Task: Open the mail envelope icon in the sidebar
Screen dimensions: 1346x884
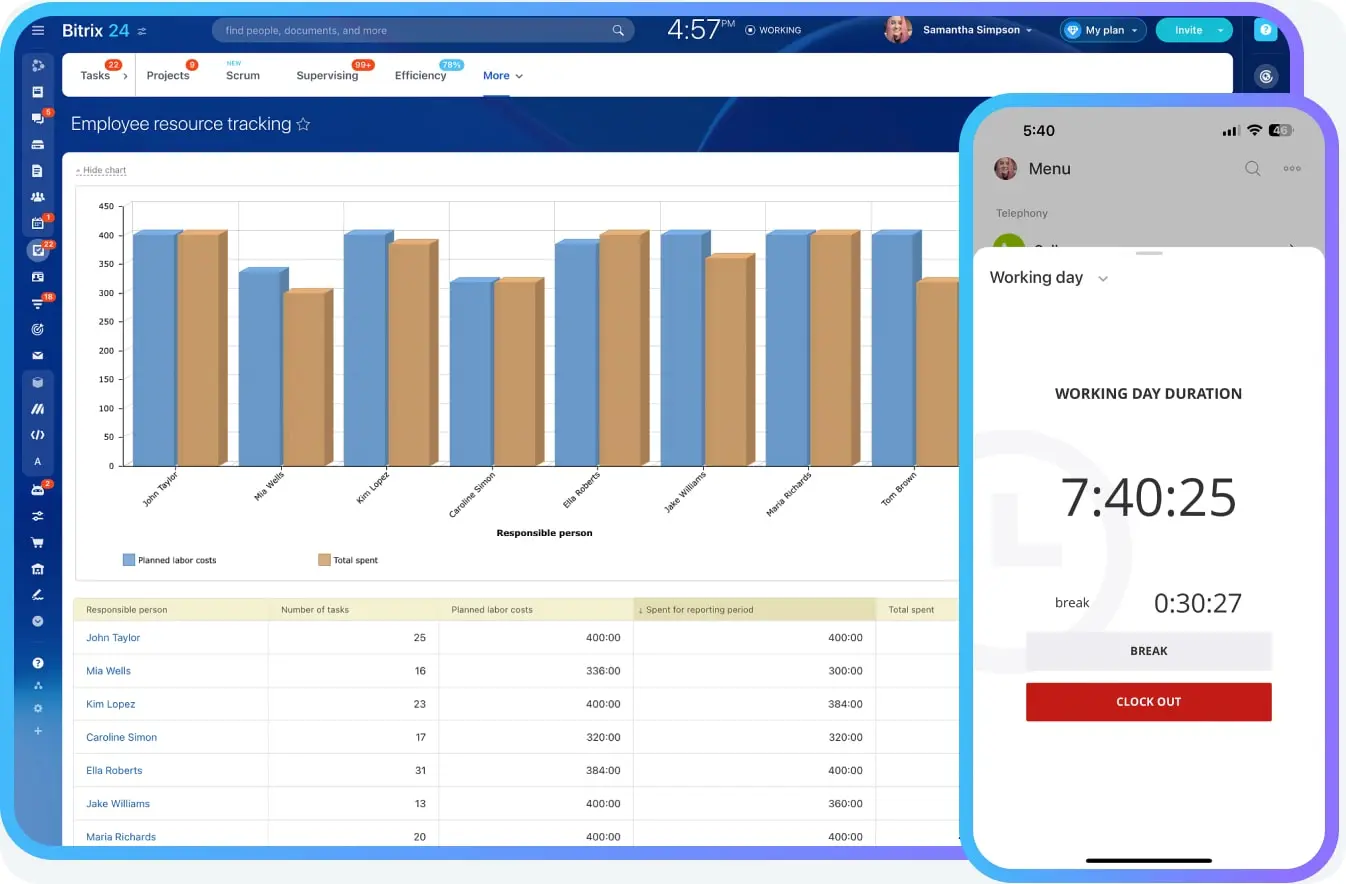Action: click(x=38, y=355)
